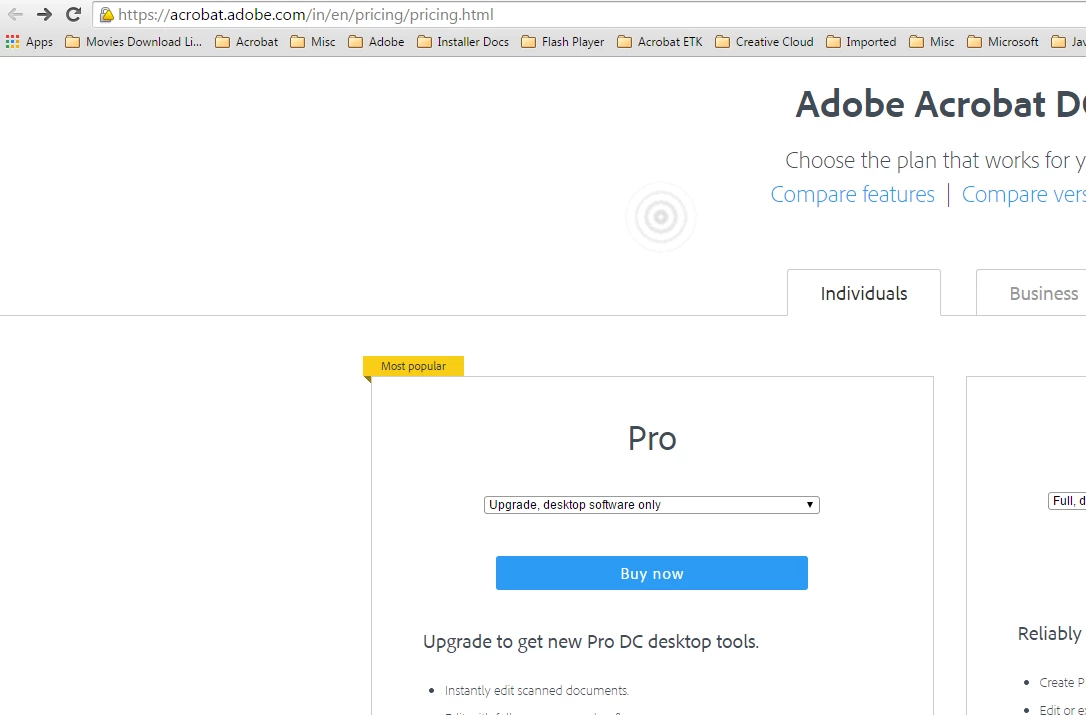Open the Misc bookmark folder beside Acrobat
This screenshot has height=715, width=1086.
313,42
